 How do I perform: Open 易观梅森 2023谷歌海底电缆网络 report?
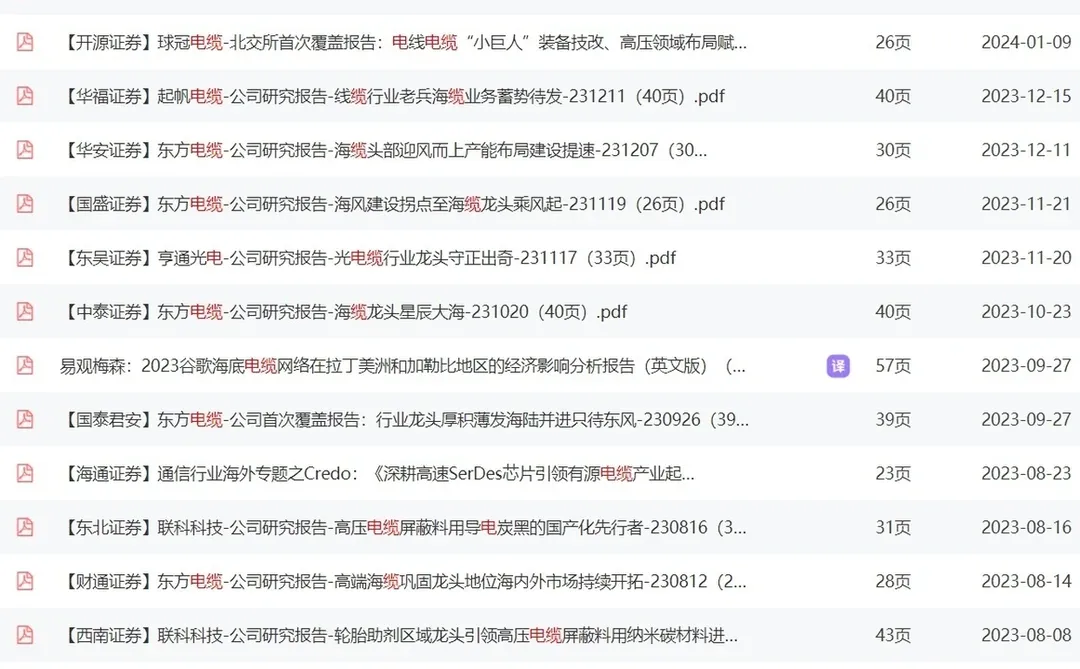(402, 366)
